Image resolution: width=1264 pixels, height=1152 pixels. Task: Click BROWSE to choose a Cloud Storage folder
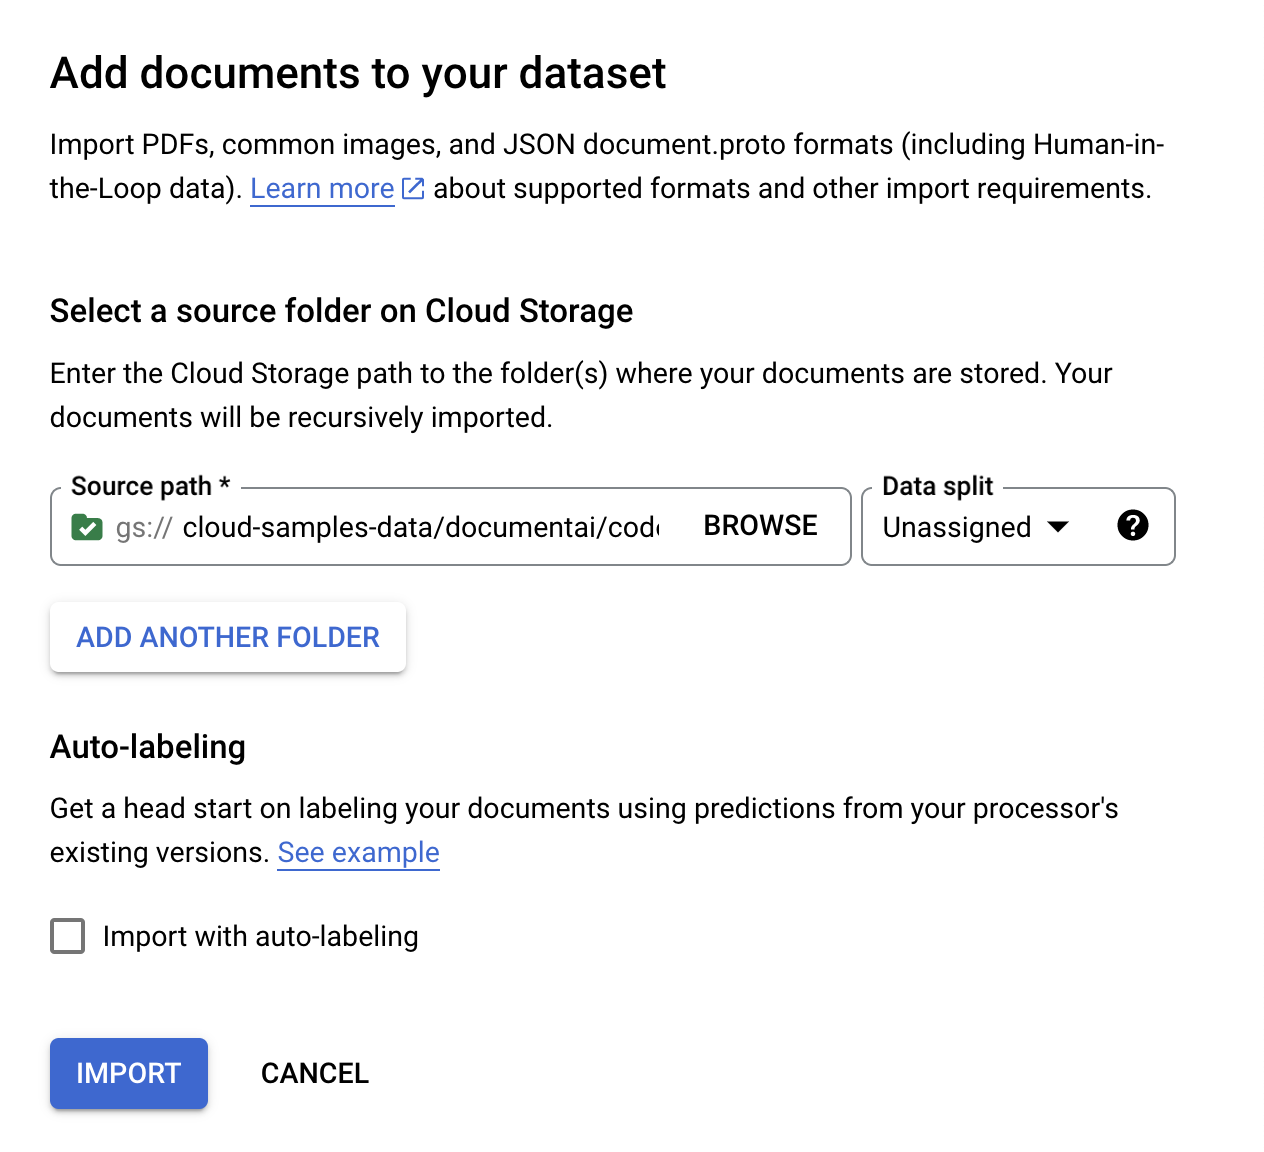760,525
